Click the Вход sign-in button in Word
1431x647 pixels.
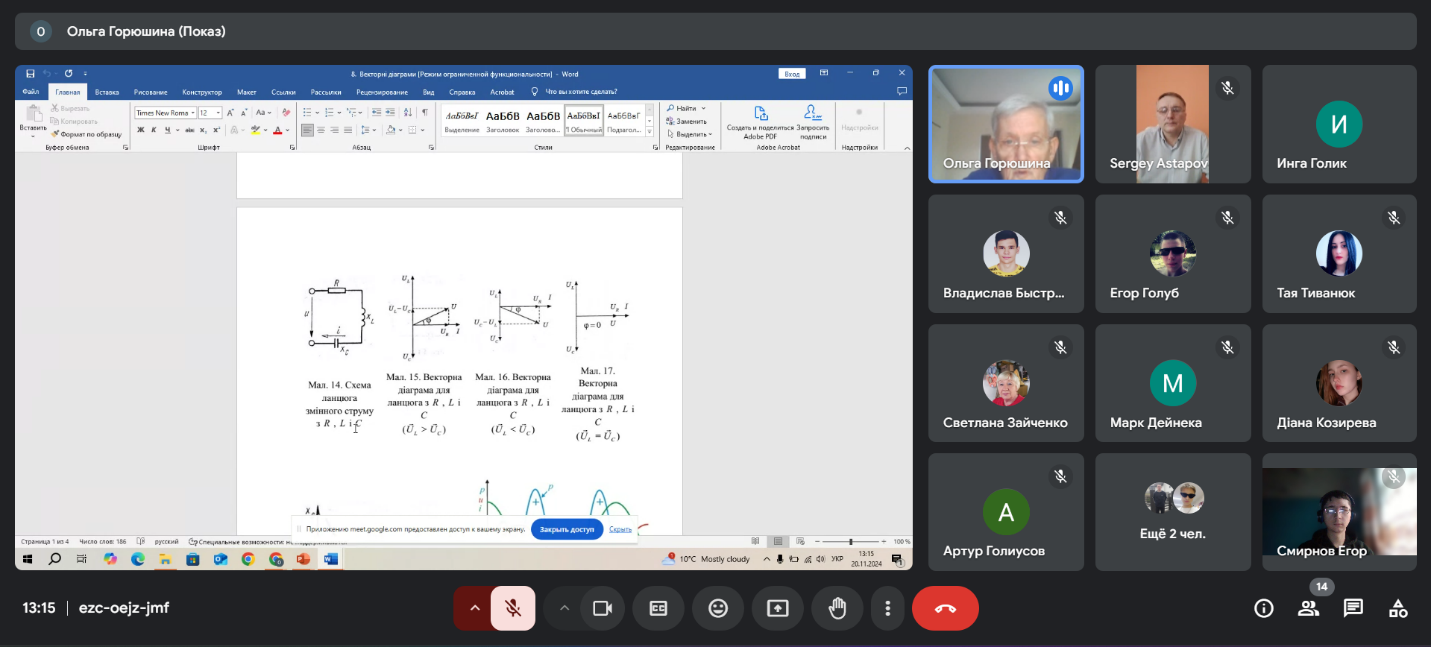(792, 74)
